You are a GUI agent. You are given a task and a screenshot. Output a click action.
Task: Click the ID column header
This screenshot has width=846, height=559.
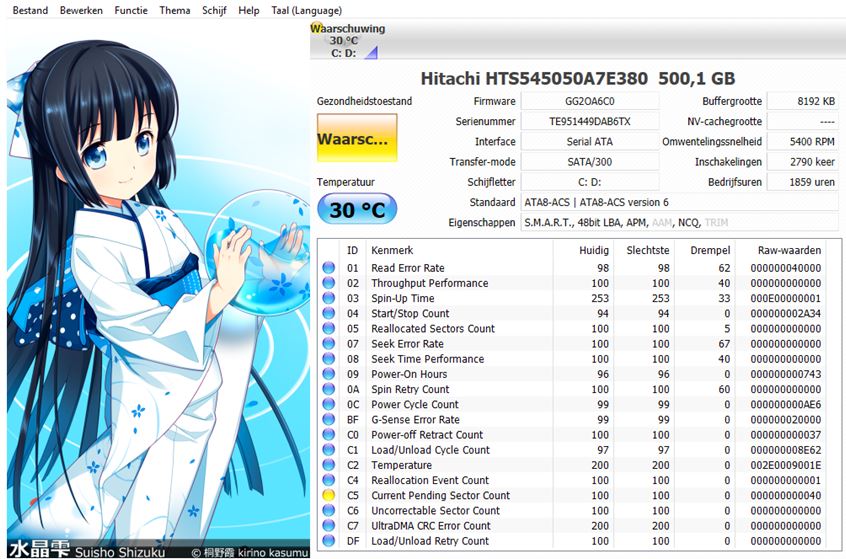point(352,250)
